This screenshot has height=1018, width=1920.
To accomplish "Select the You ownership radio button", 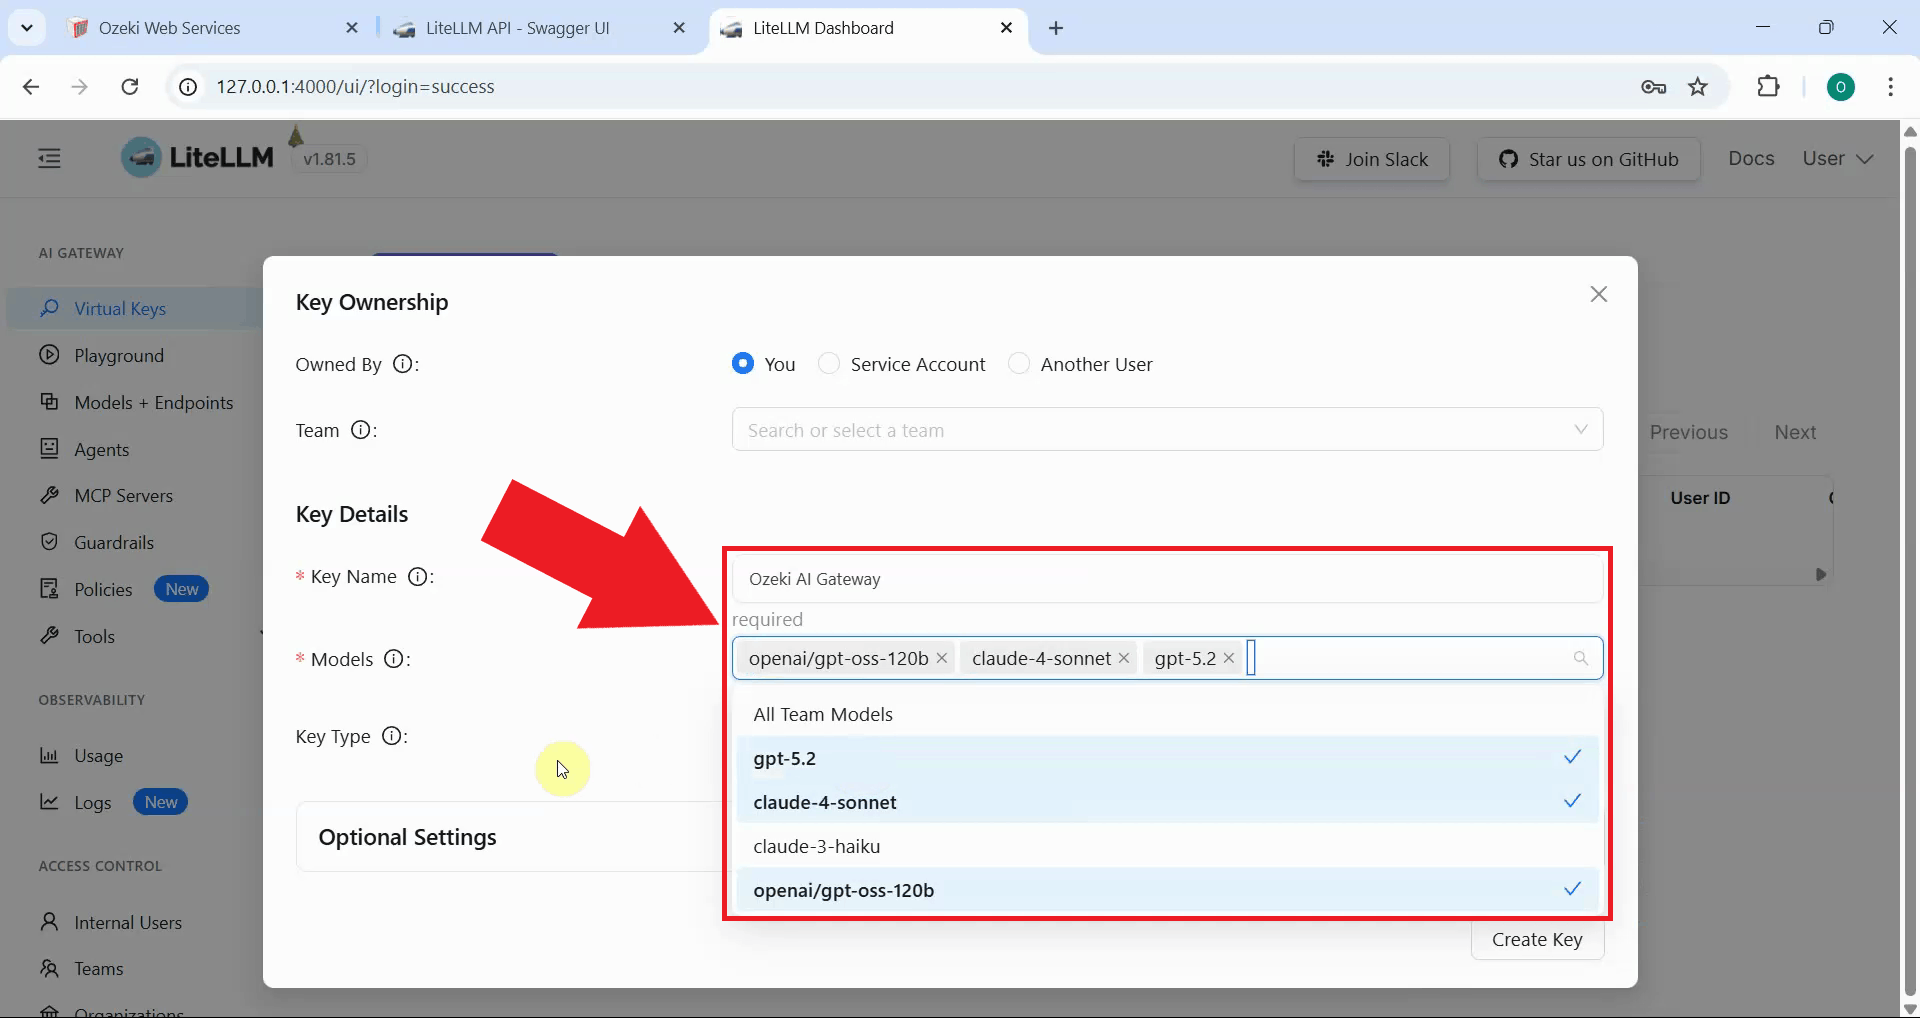I will tap(742, 364).
